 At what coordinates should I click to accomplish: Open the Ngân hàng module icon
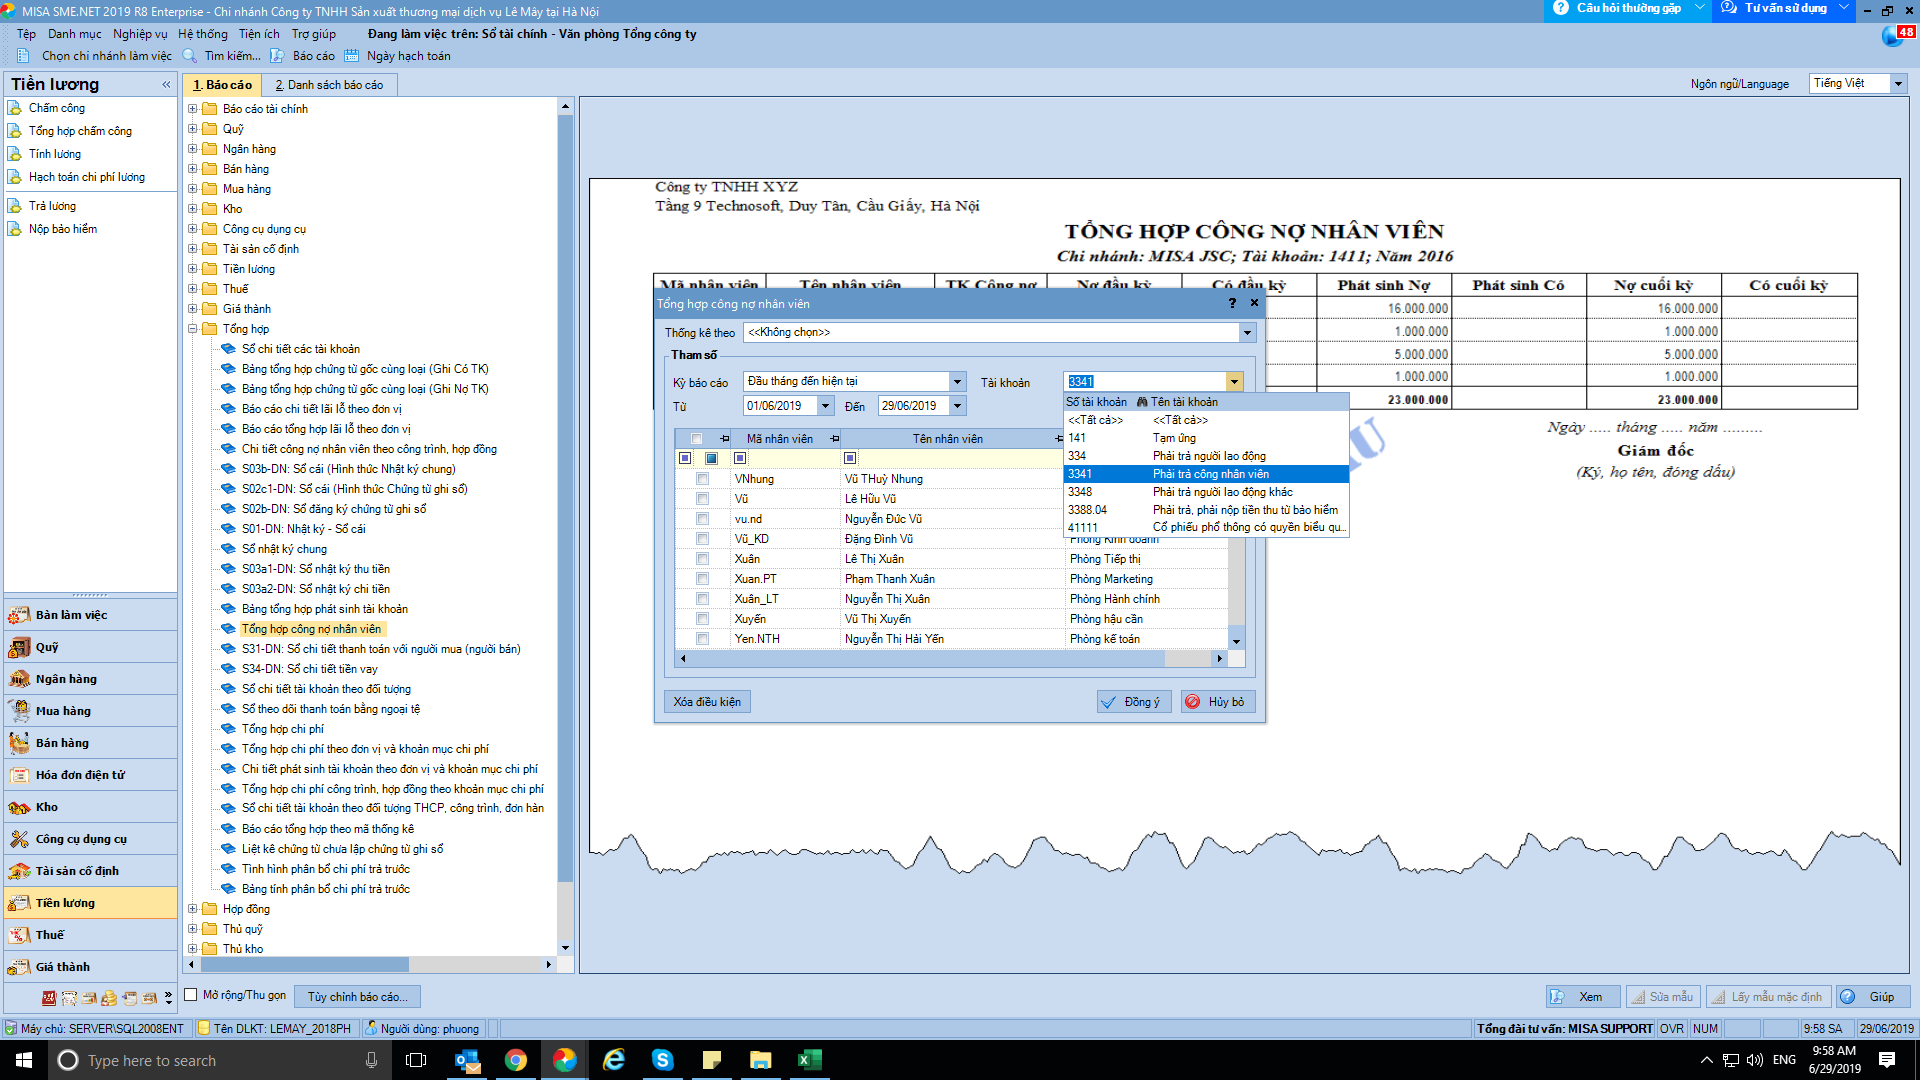point(19,679)
